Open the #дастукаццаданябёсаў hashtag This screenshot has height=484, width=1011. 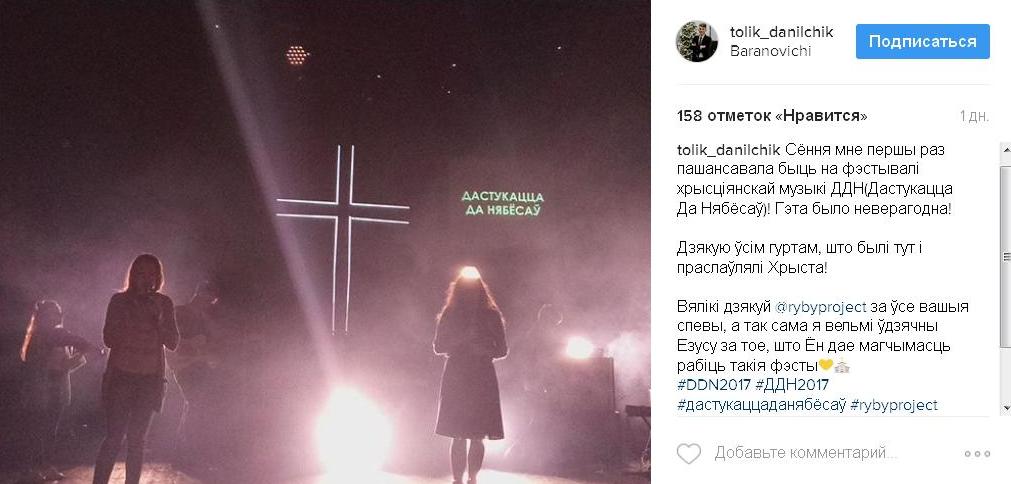761,405
